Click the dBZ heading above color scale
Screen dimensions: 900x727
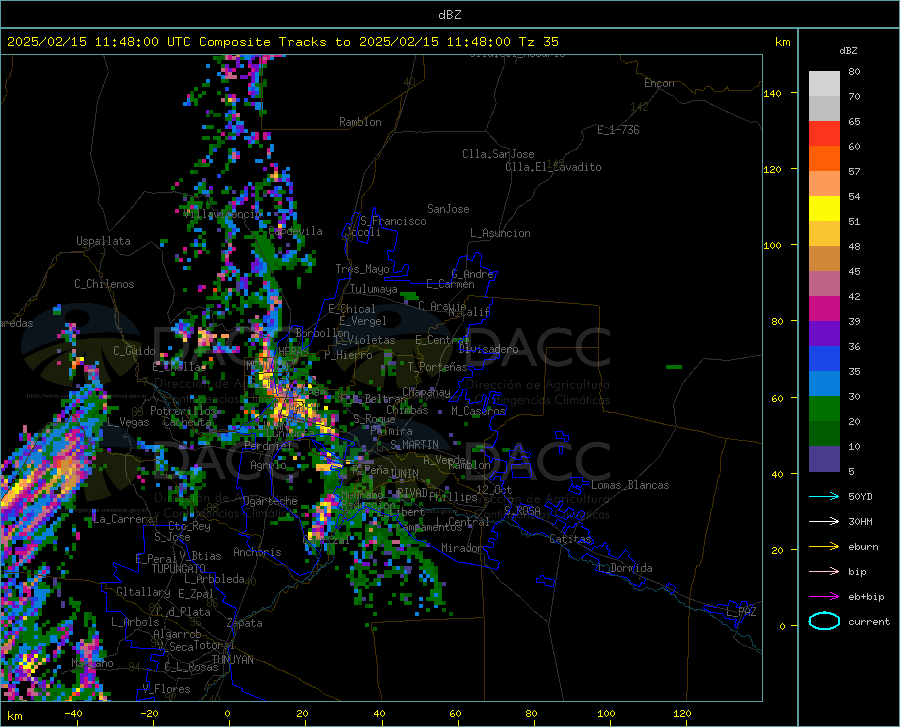click(x=848, y=50)
